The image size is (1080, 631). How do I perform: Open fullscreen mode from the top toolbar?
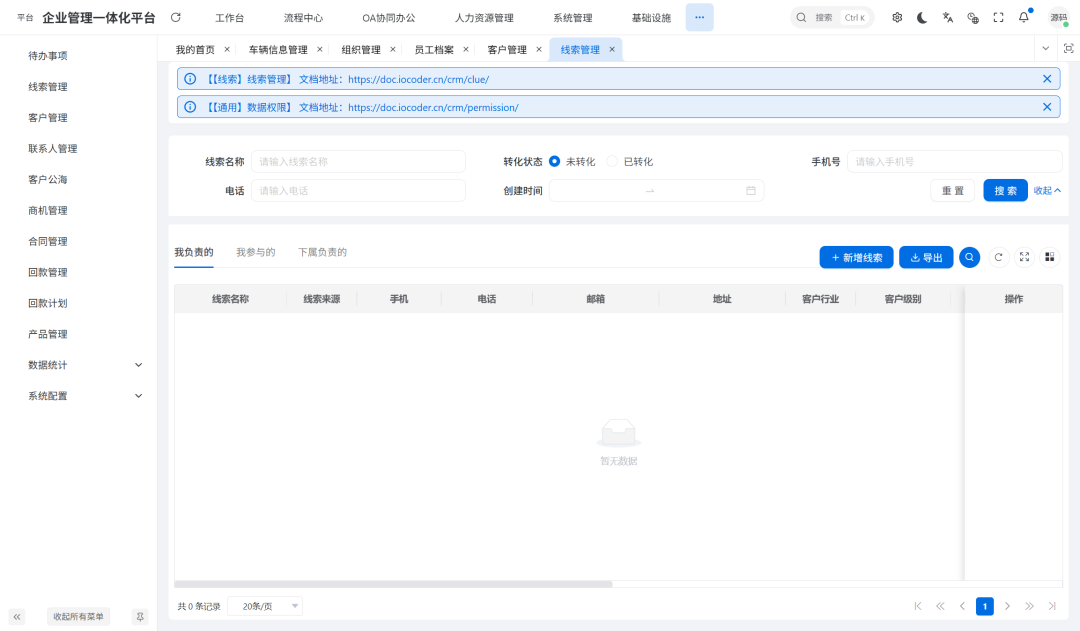[x=996, y=17]
